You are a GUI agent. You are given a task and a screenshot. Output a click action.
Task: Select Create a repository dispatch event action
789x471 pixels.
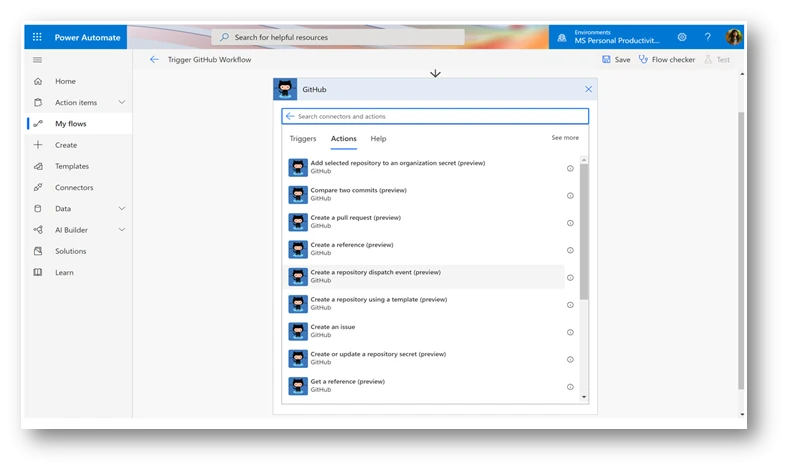376,277
